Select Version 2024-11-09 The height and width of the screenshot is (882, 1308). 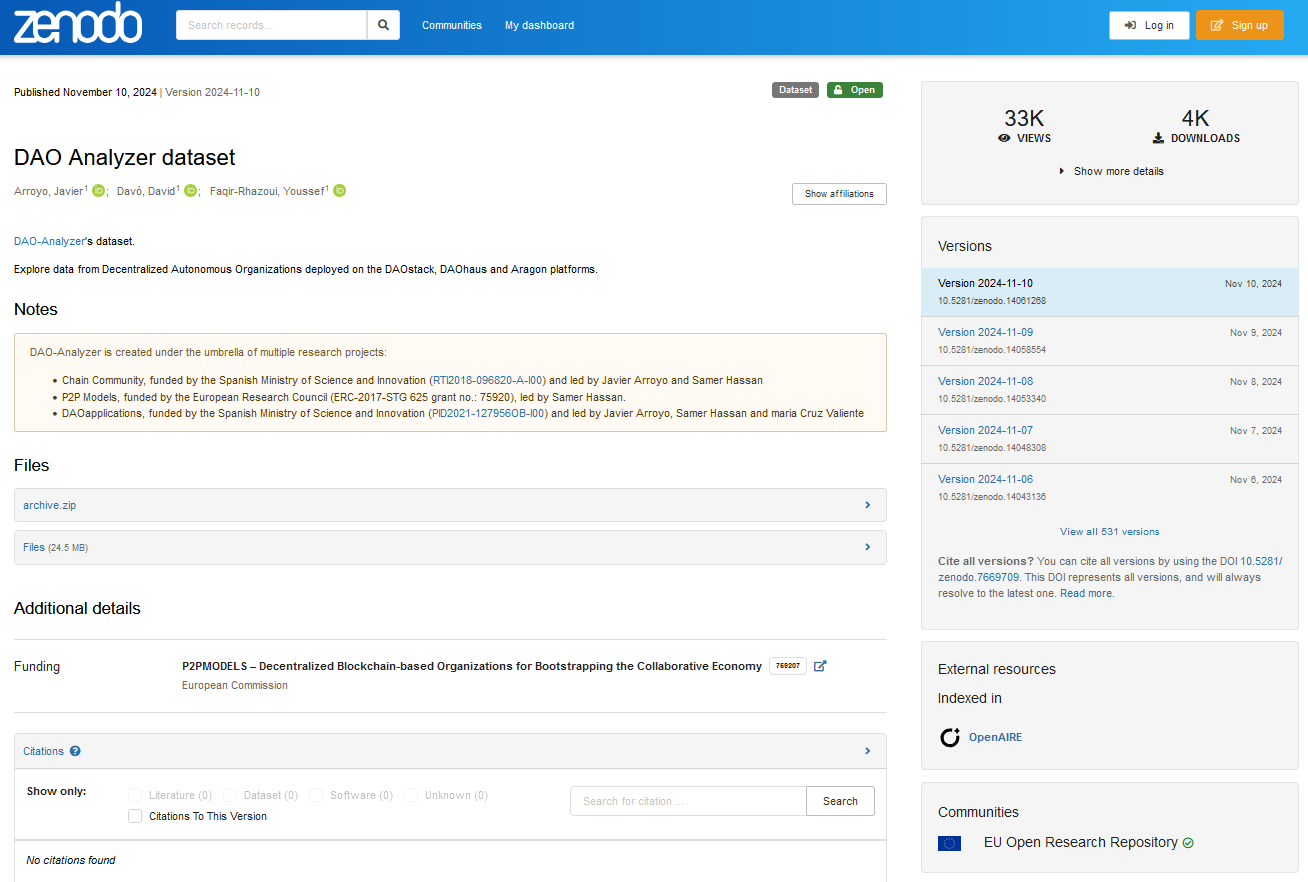coord(985,332)
